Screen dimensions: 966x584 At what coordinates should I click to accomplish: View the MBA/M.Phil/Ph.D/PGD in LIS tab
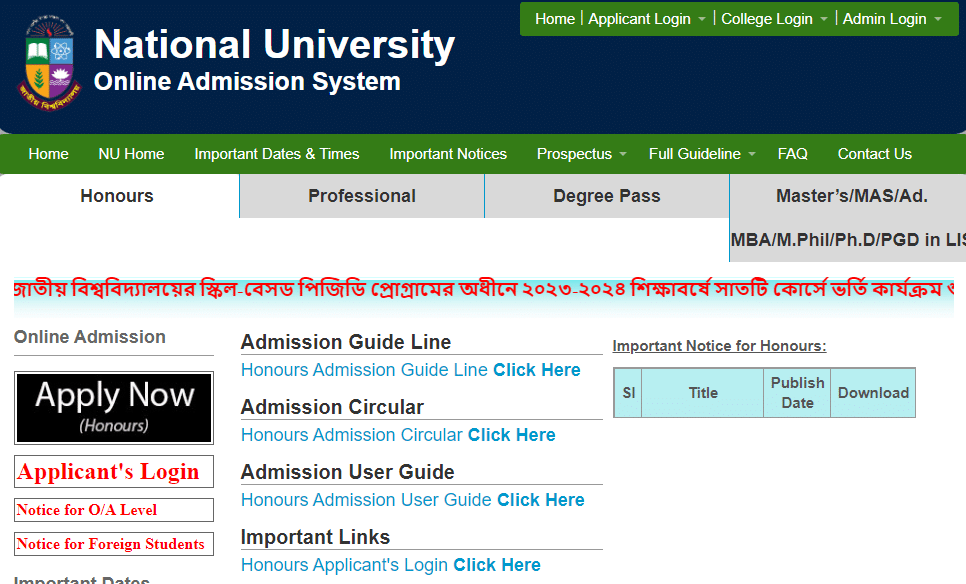pos(846,239)
